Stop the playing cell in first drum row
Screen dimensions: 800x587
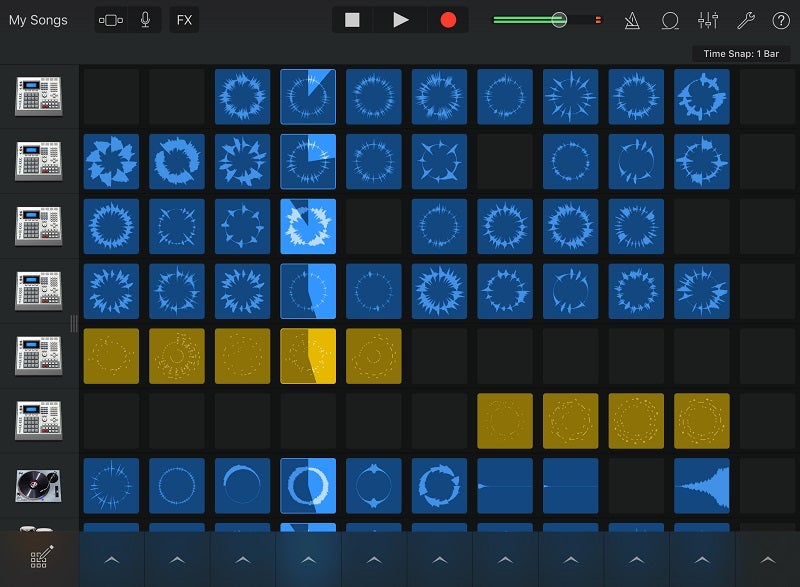point(308,97)
